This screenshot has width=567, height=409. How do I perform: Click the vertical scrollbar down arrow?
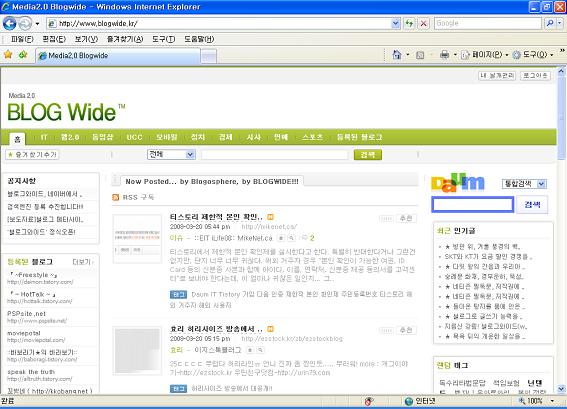point(561,389)
